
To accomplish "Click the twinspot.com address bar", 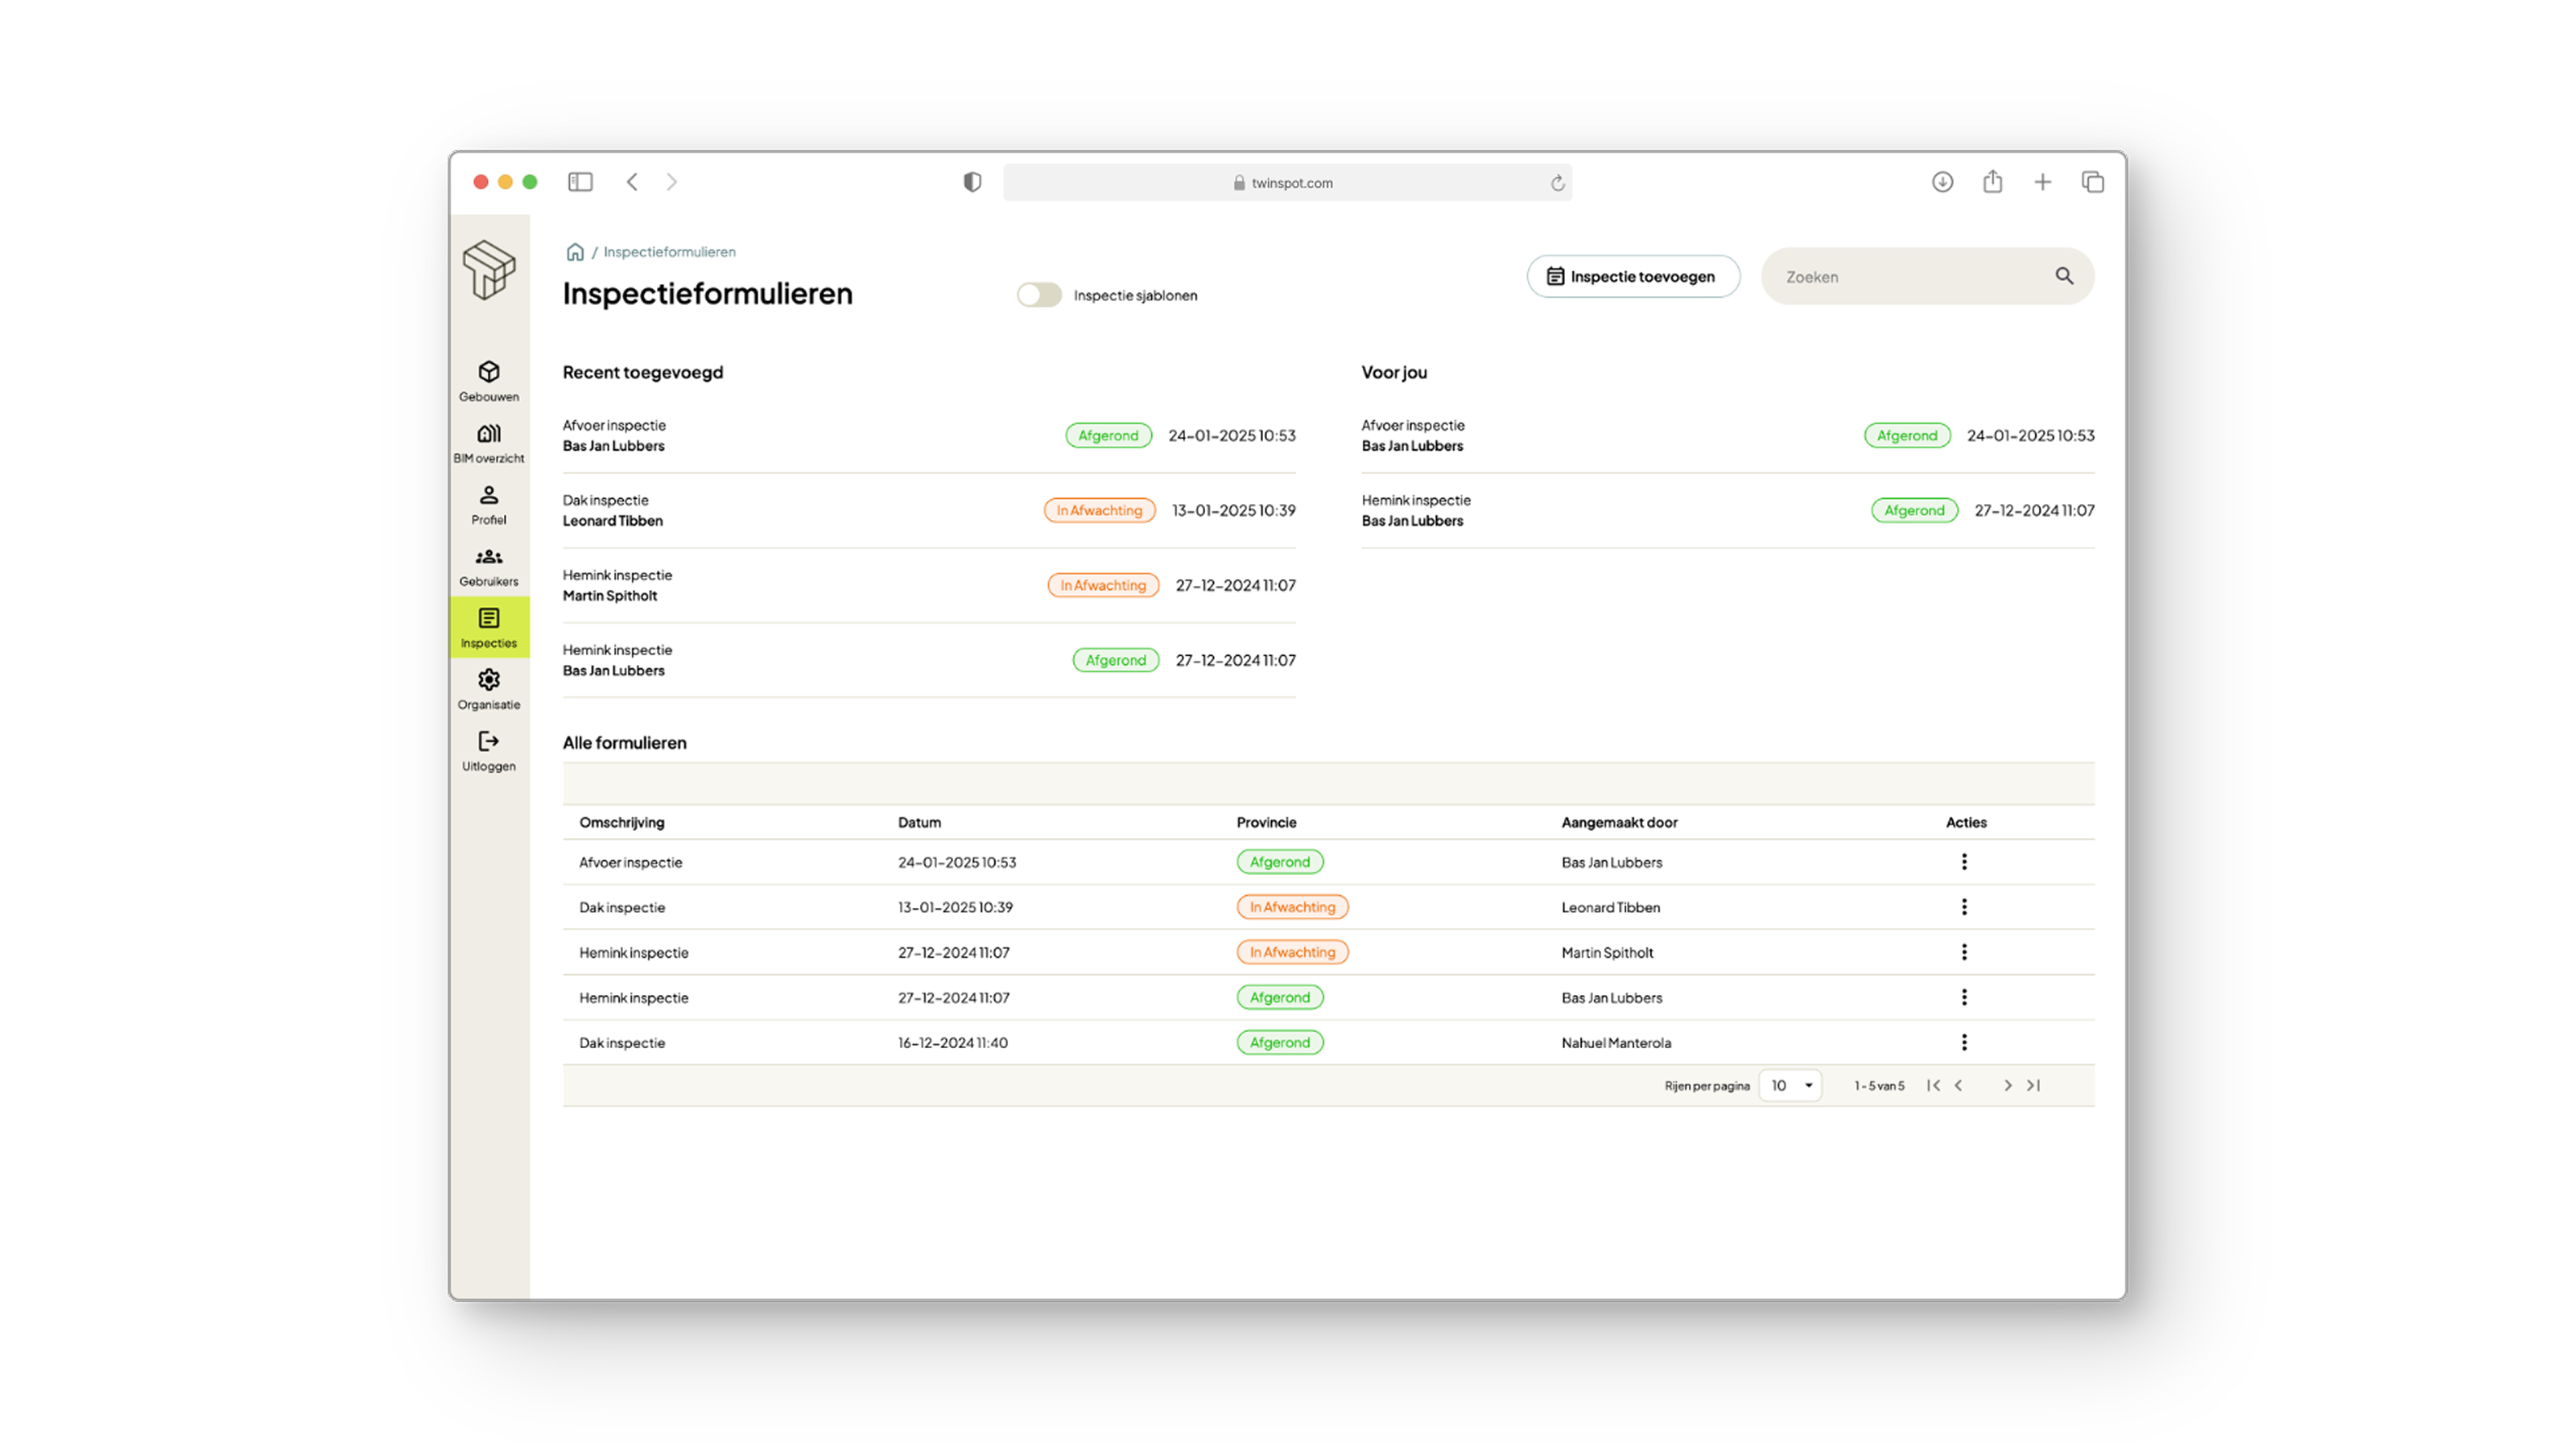I will pyautogui.click(x=1286, y=183).
